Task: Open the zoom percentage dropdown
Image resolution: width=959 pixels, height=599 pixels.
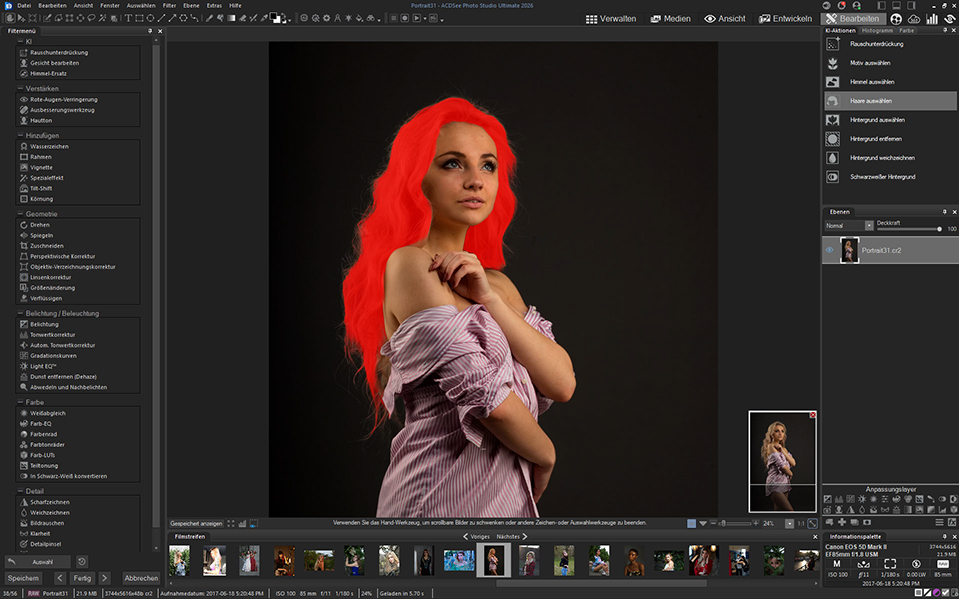Action: (x=790, y=523)
